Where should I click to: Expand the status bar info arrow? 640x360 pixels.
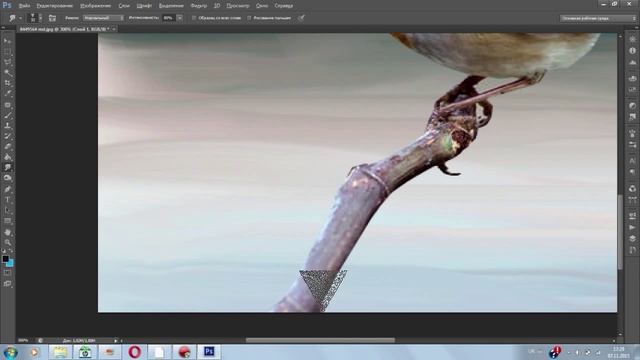click(116, 340)
